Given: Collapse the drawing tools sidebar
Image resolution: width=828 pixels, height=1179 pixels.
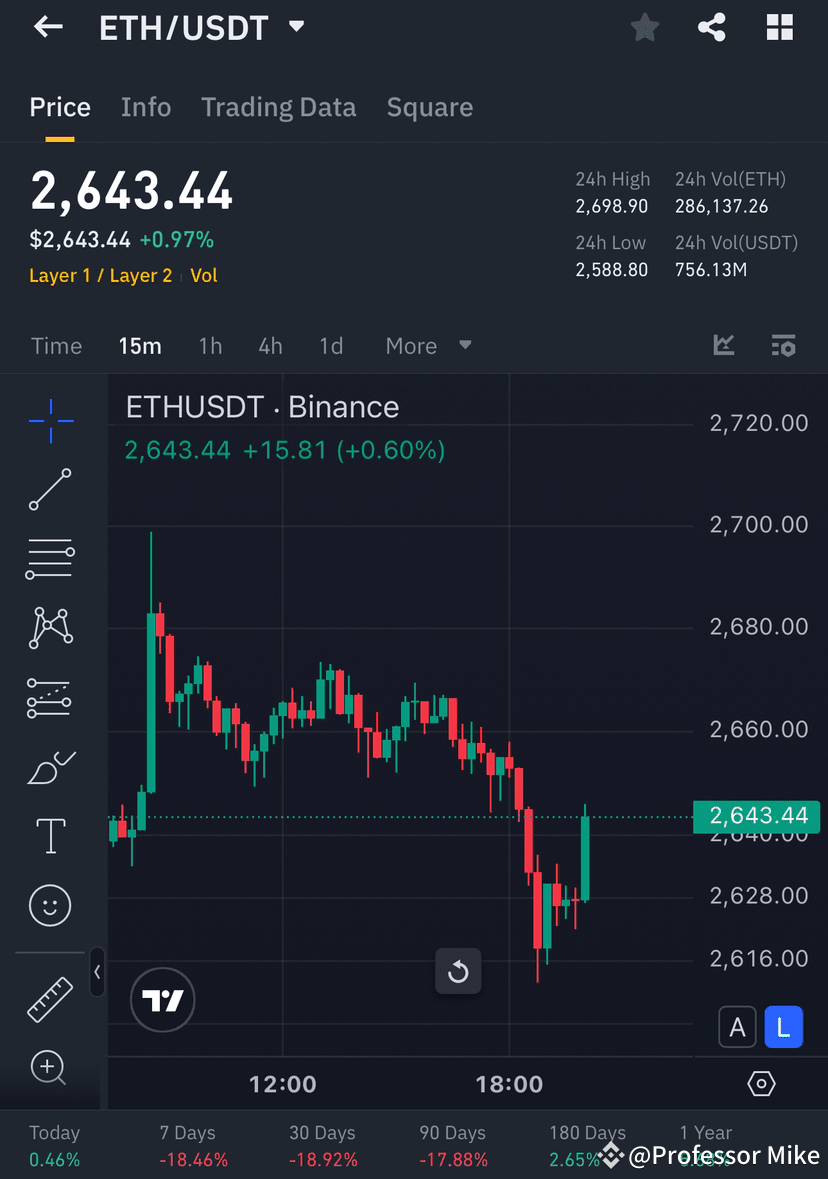Looking at the screenshot, I should (97, 972).
